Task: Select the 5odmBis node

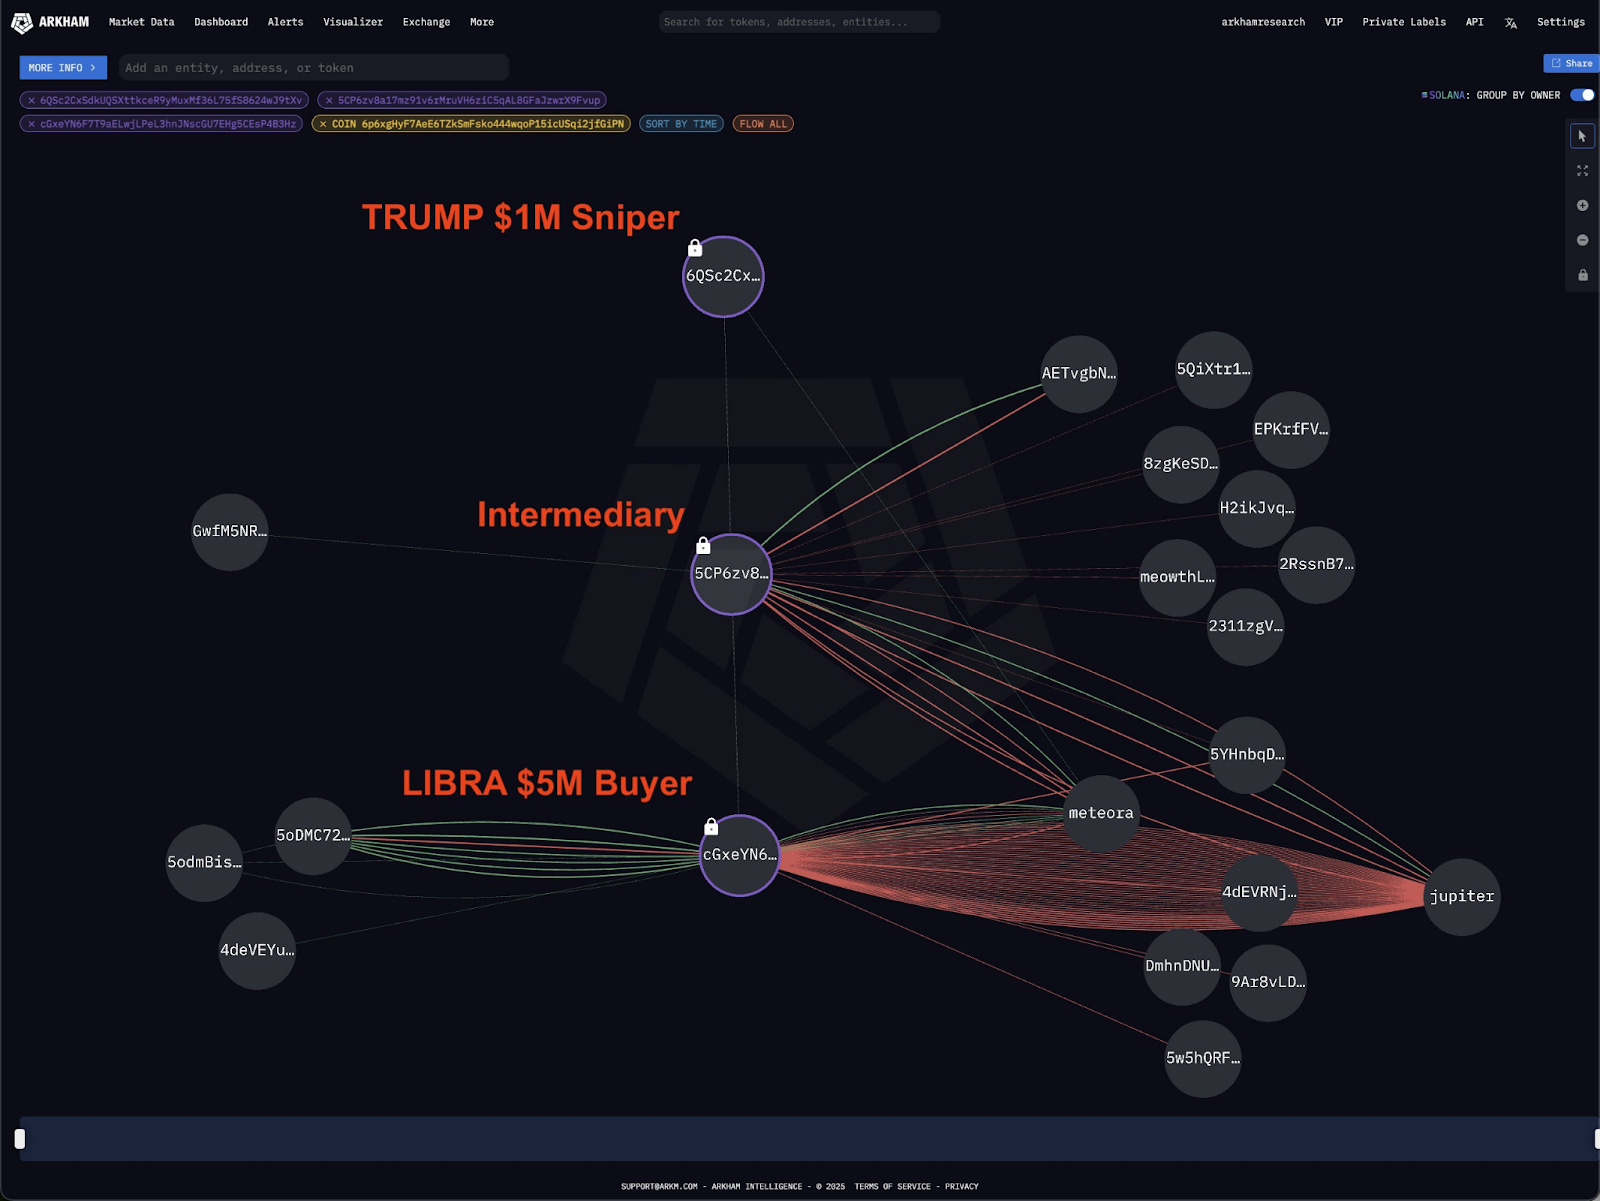Action: 204,863
